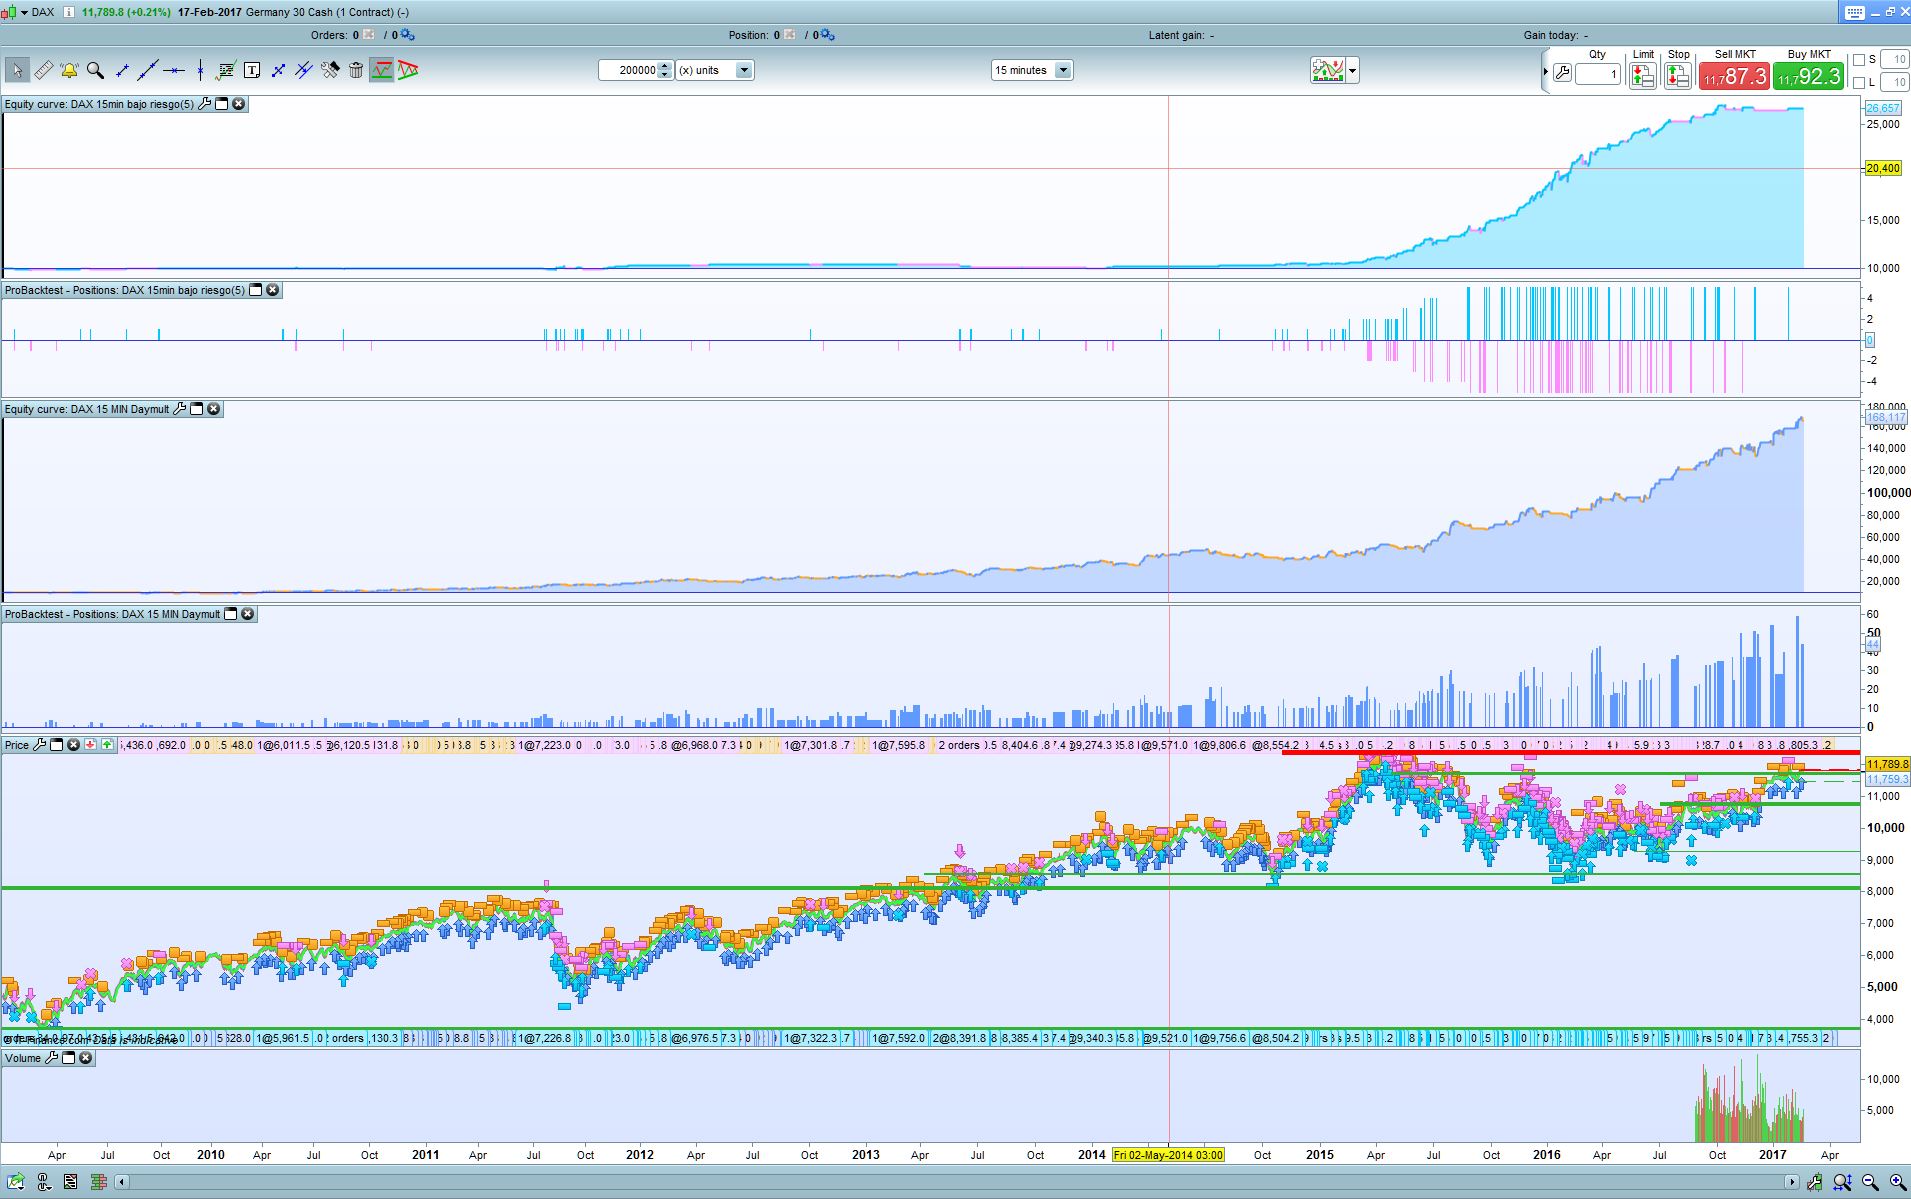The width and height of the screenshot is (1911, 1199).
Task: Select the triangle pattern drawing tool
Action: [408, 70]
